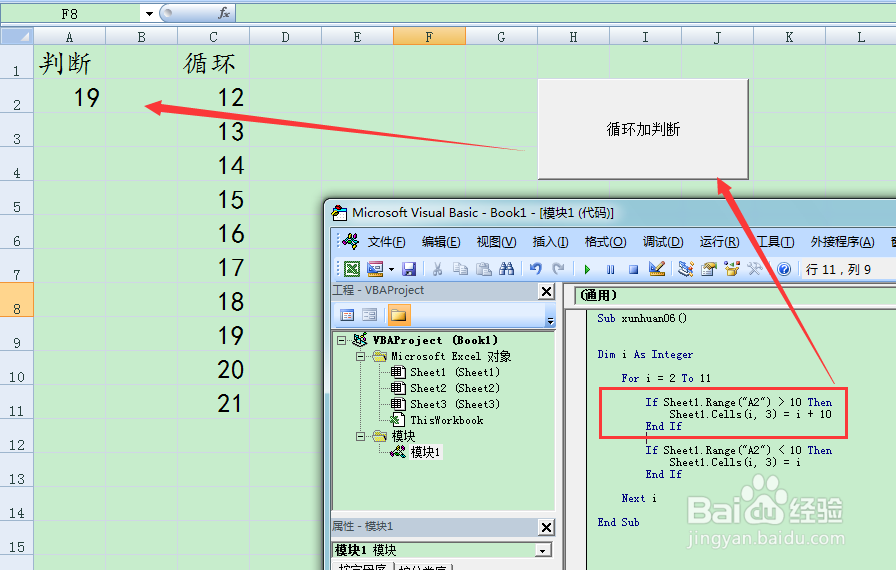896x570 pixels.
Task: Open the 模块1 模块 properties dropdown
Action: [543, 551]
